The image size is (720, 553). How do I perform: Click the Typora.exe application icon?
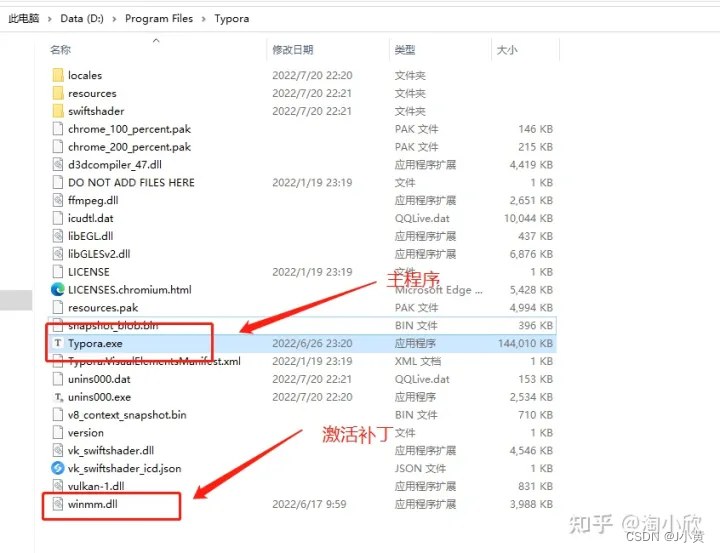pos(58,344)
